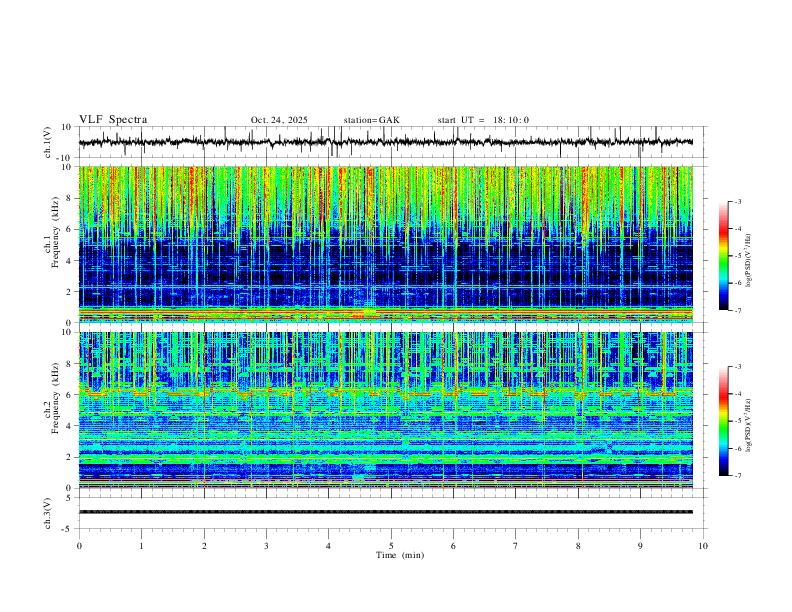Click time axis tick label '5' above 'Time (min)'
Image resolution: width=792 pixels, height=612 pixels.
(391, 546)
